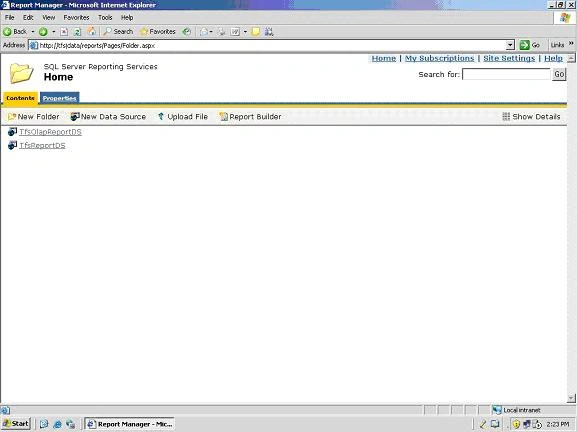Click the address bar URL field
The width and height of the screenshot is (577, 432).
tap(272, 45)
